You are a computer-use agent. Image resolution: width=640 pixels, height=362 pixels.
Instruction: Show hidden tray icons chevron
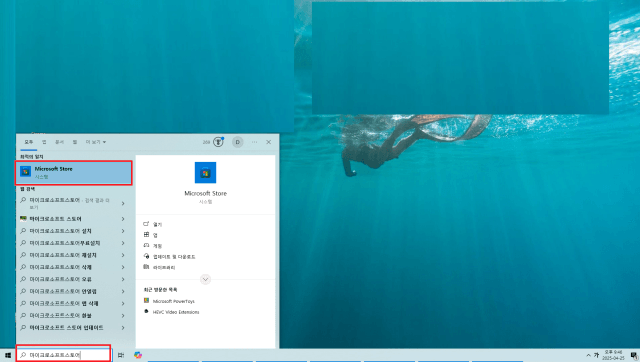pos(588,355)
